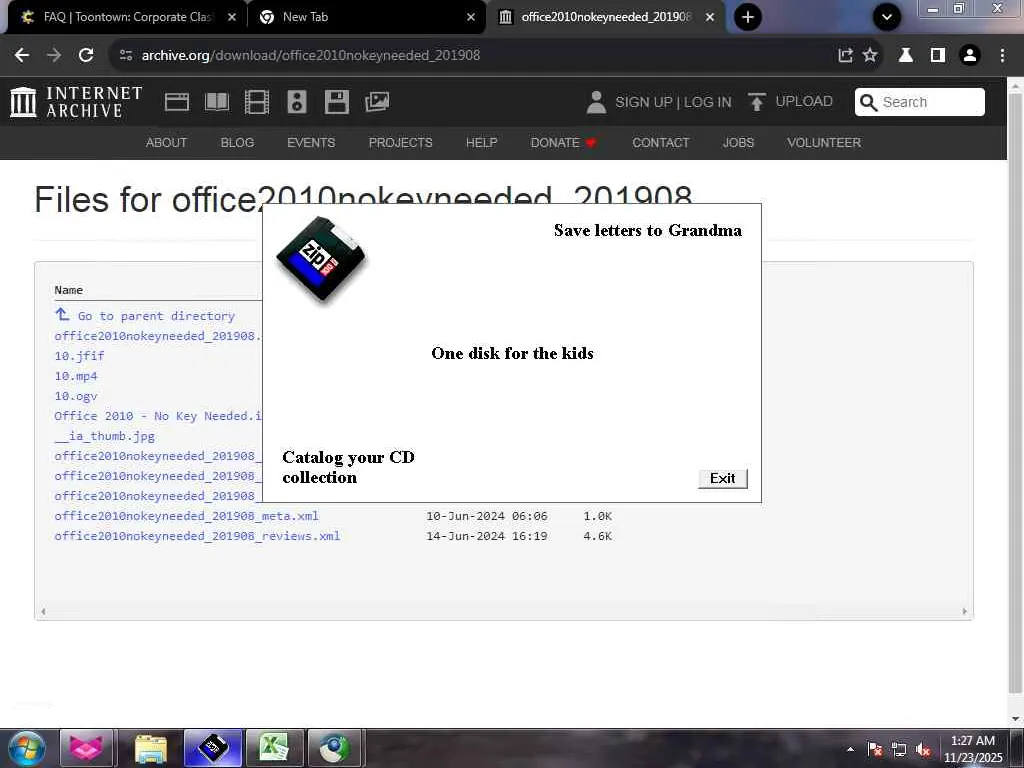Select the Zip disk app on taskbar

[x=213, y=748]
